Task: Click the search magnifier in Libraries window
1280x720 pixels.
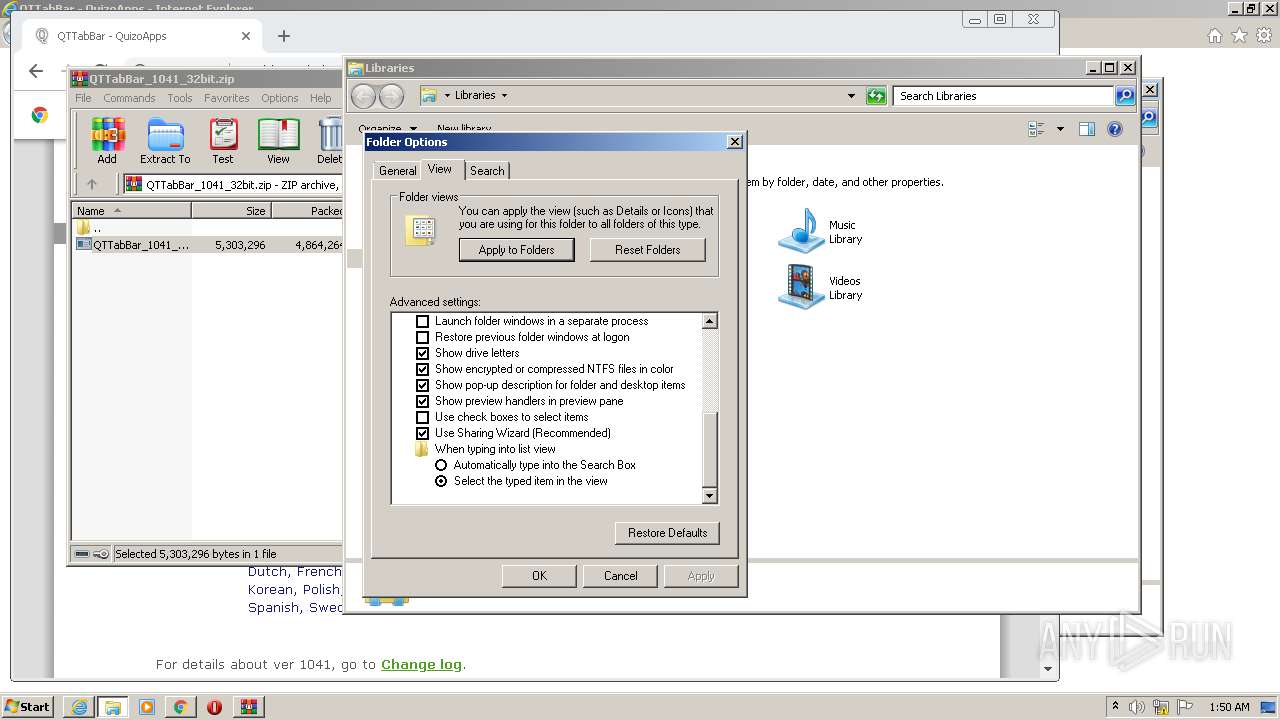Action: [x=1125, y=96]
